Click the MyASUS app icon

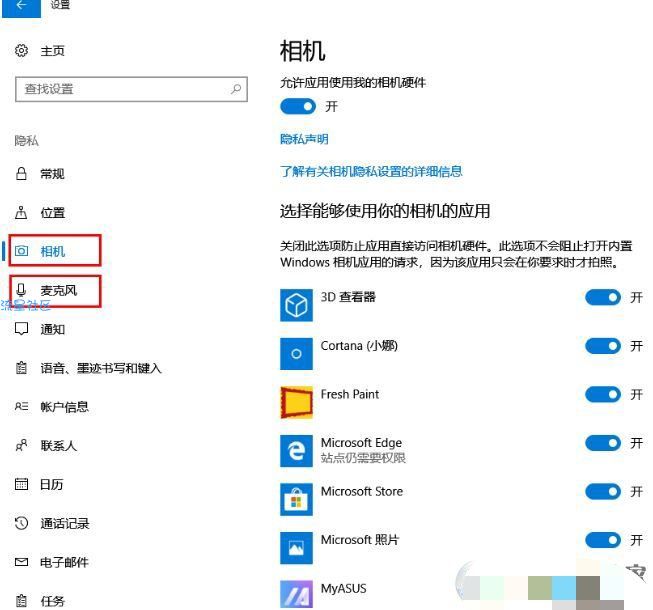[296, 595]
